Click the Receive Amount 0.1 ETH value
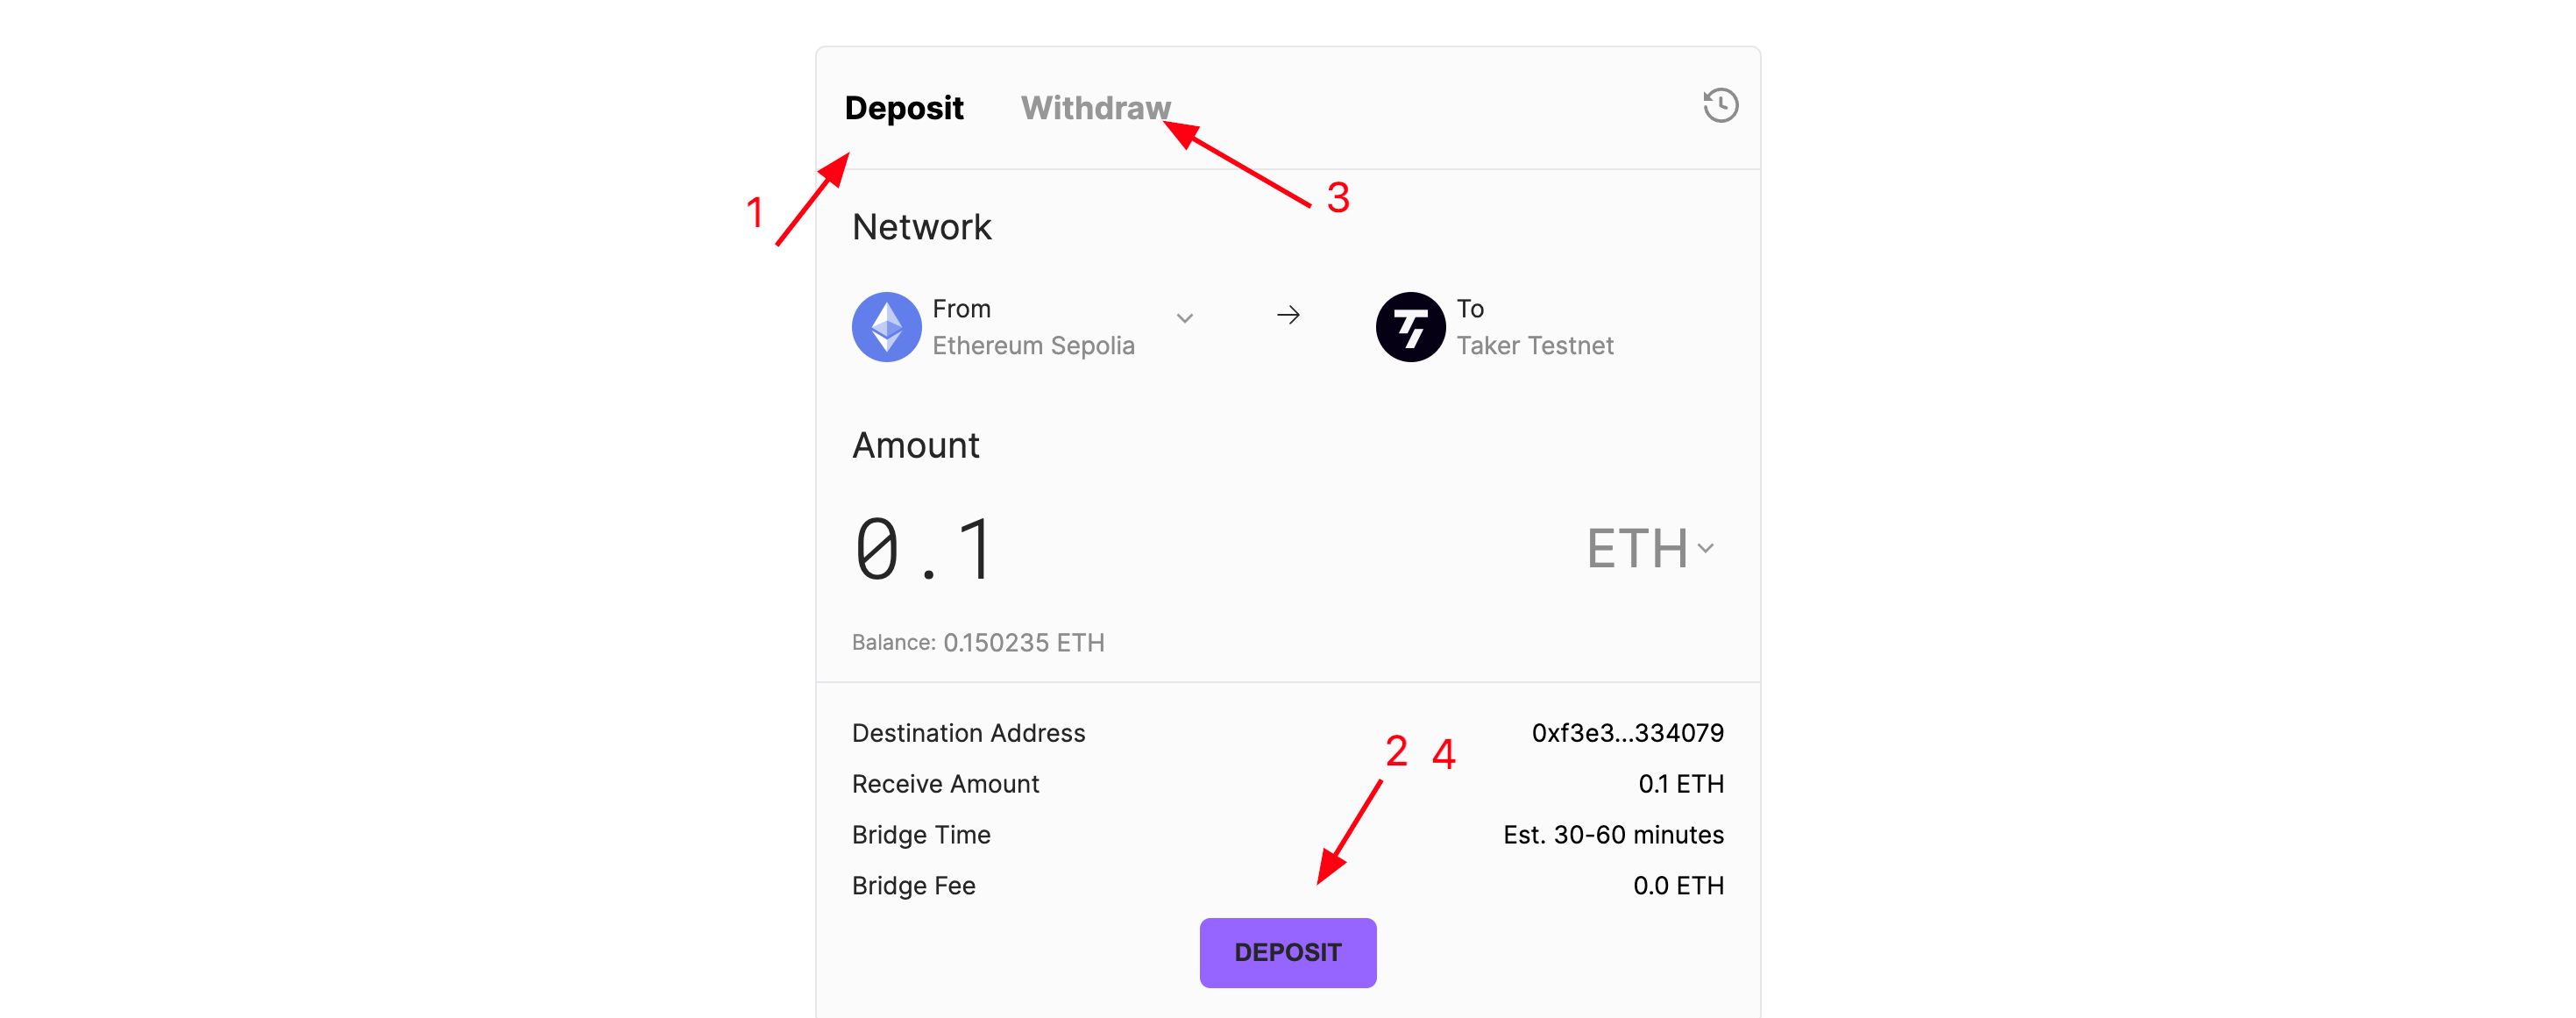2576x1018 pixels. pos(1680,784)
